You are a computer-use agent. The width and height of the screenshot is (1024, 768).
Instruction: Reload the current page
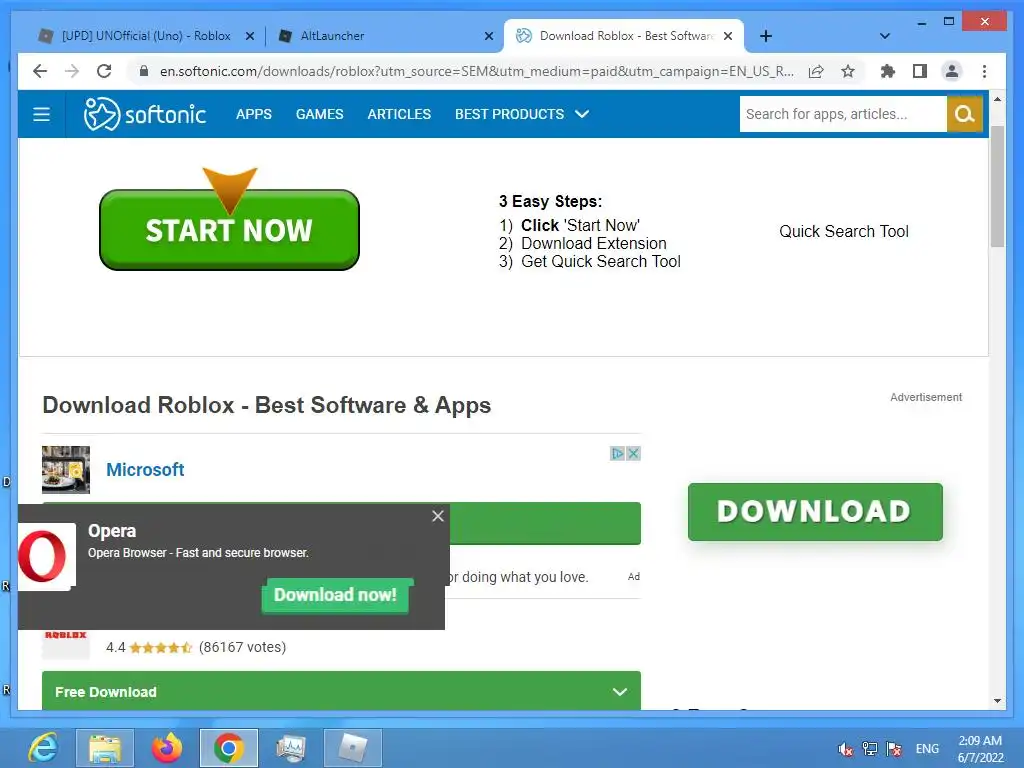tap(104, 71)
